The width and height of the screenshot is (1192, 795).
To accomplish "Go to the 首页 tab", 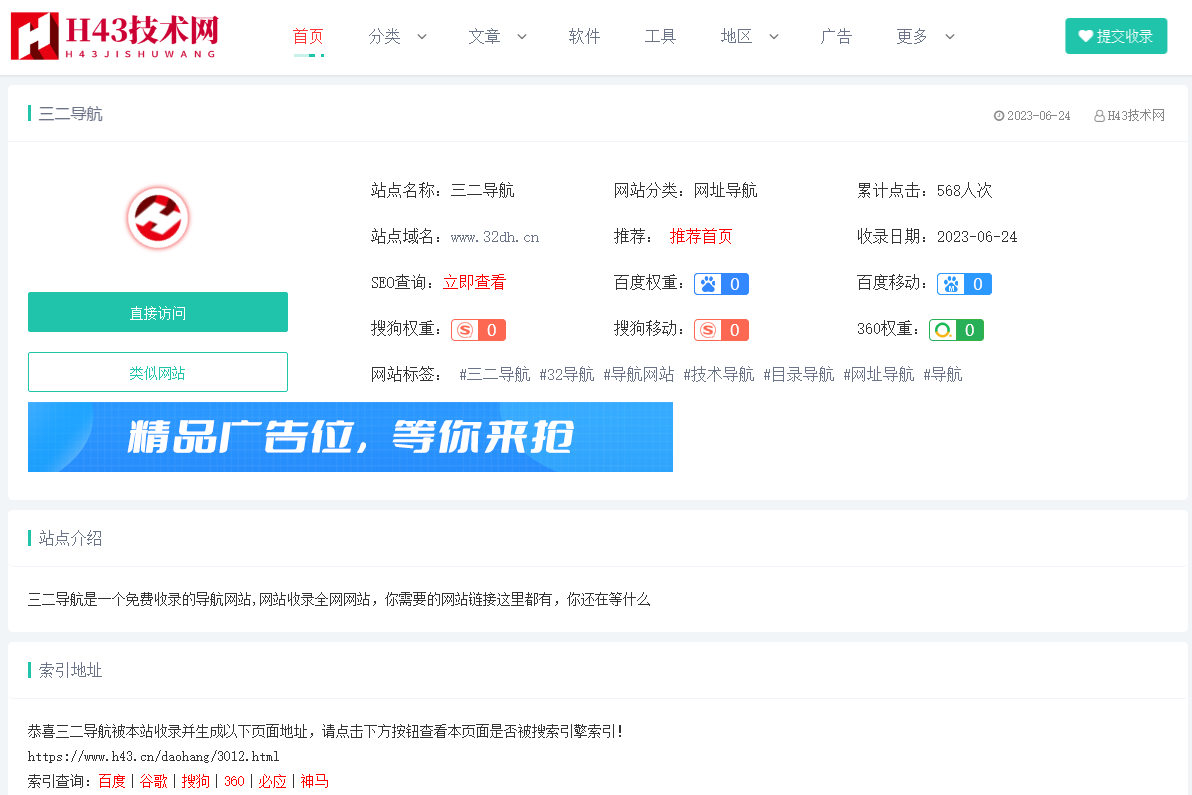I will pyautogui.click(x=308, y=37).
